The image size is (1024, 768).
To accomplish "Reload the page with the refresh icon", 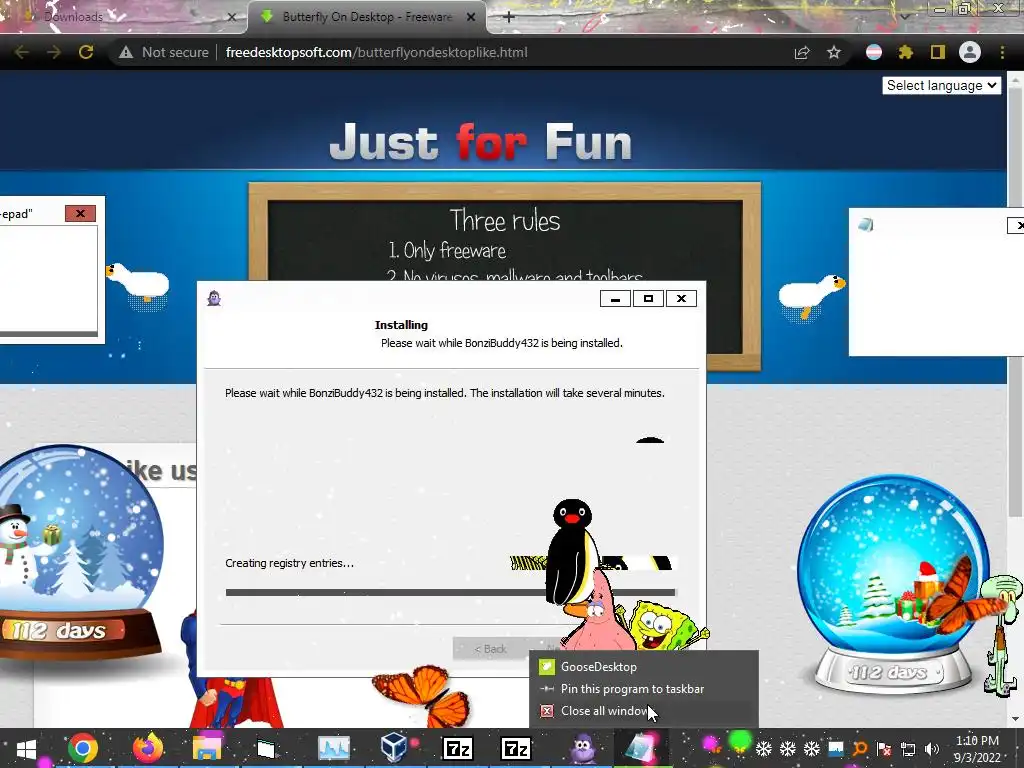I will [86, 52].
